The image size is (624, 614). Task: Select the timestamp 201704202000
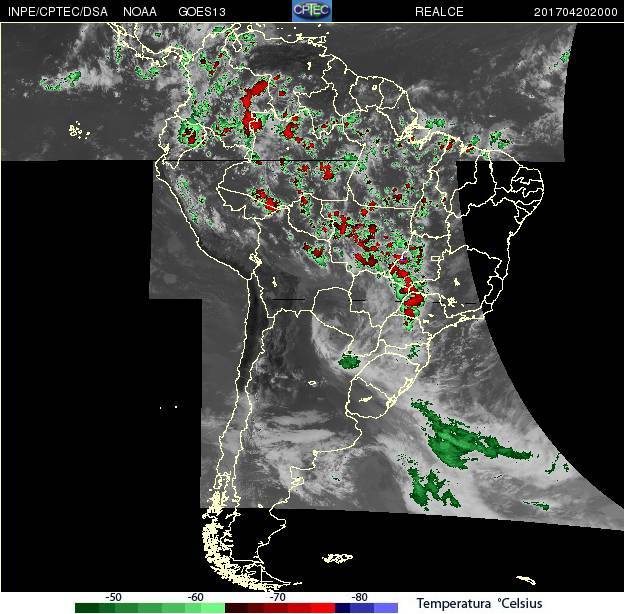click(575, 12)
